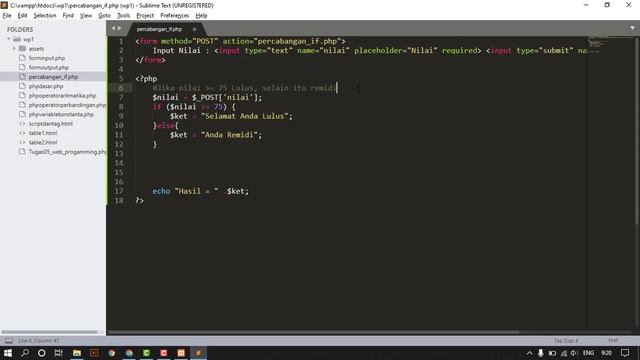
Task: Open the taskbar clock
Action: [x=606, y=353]
